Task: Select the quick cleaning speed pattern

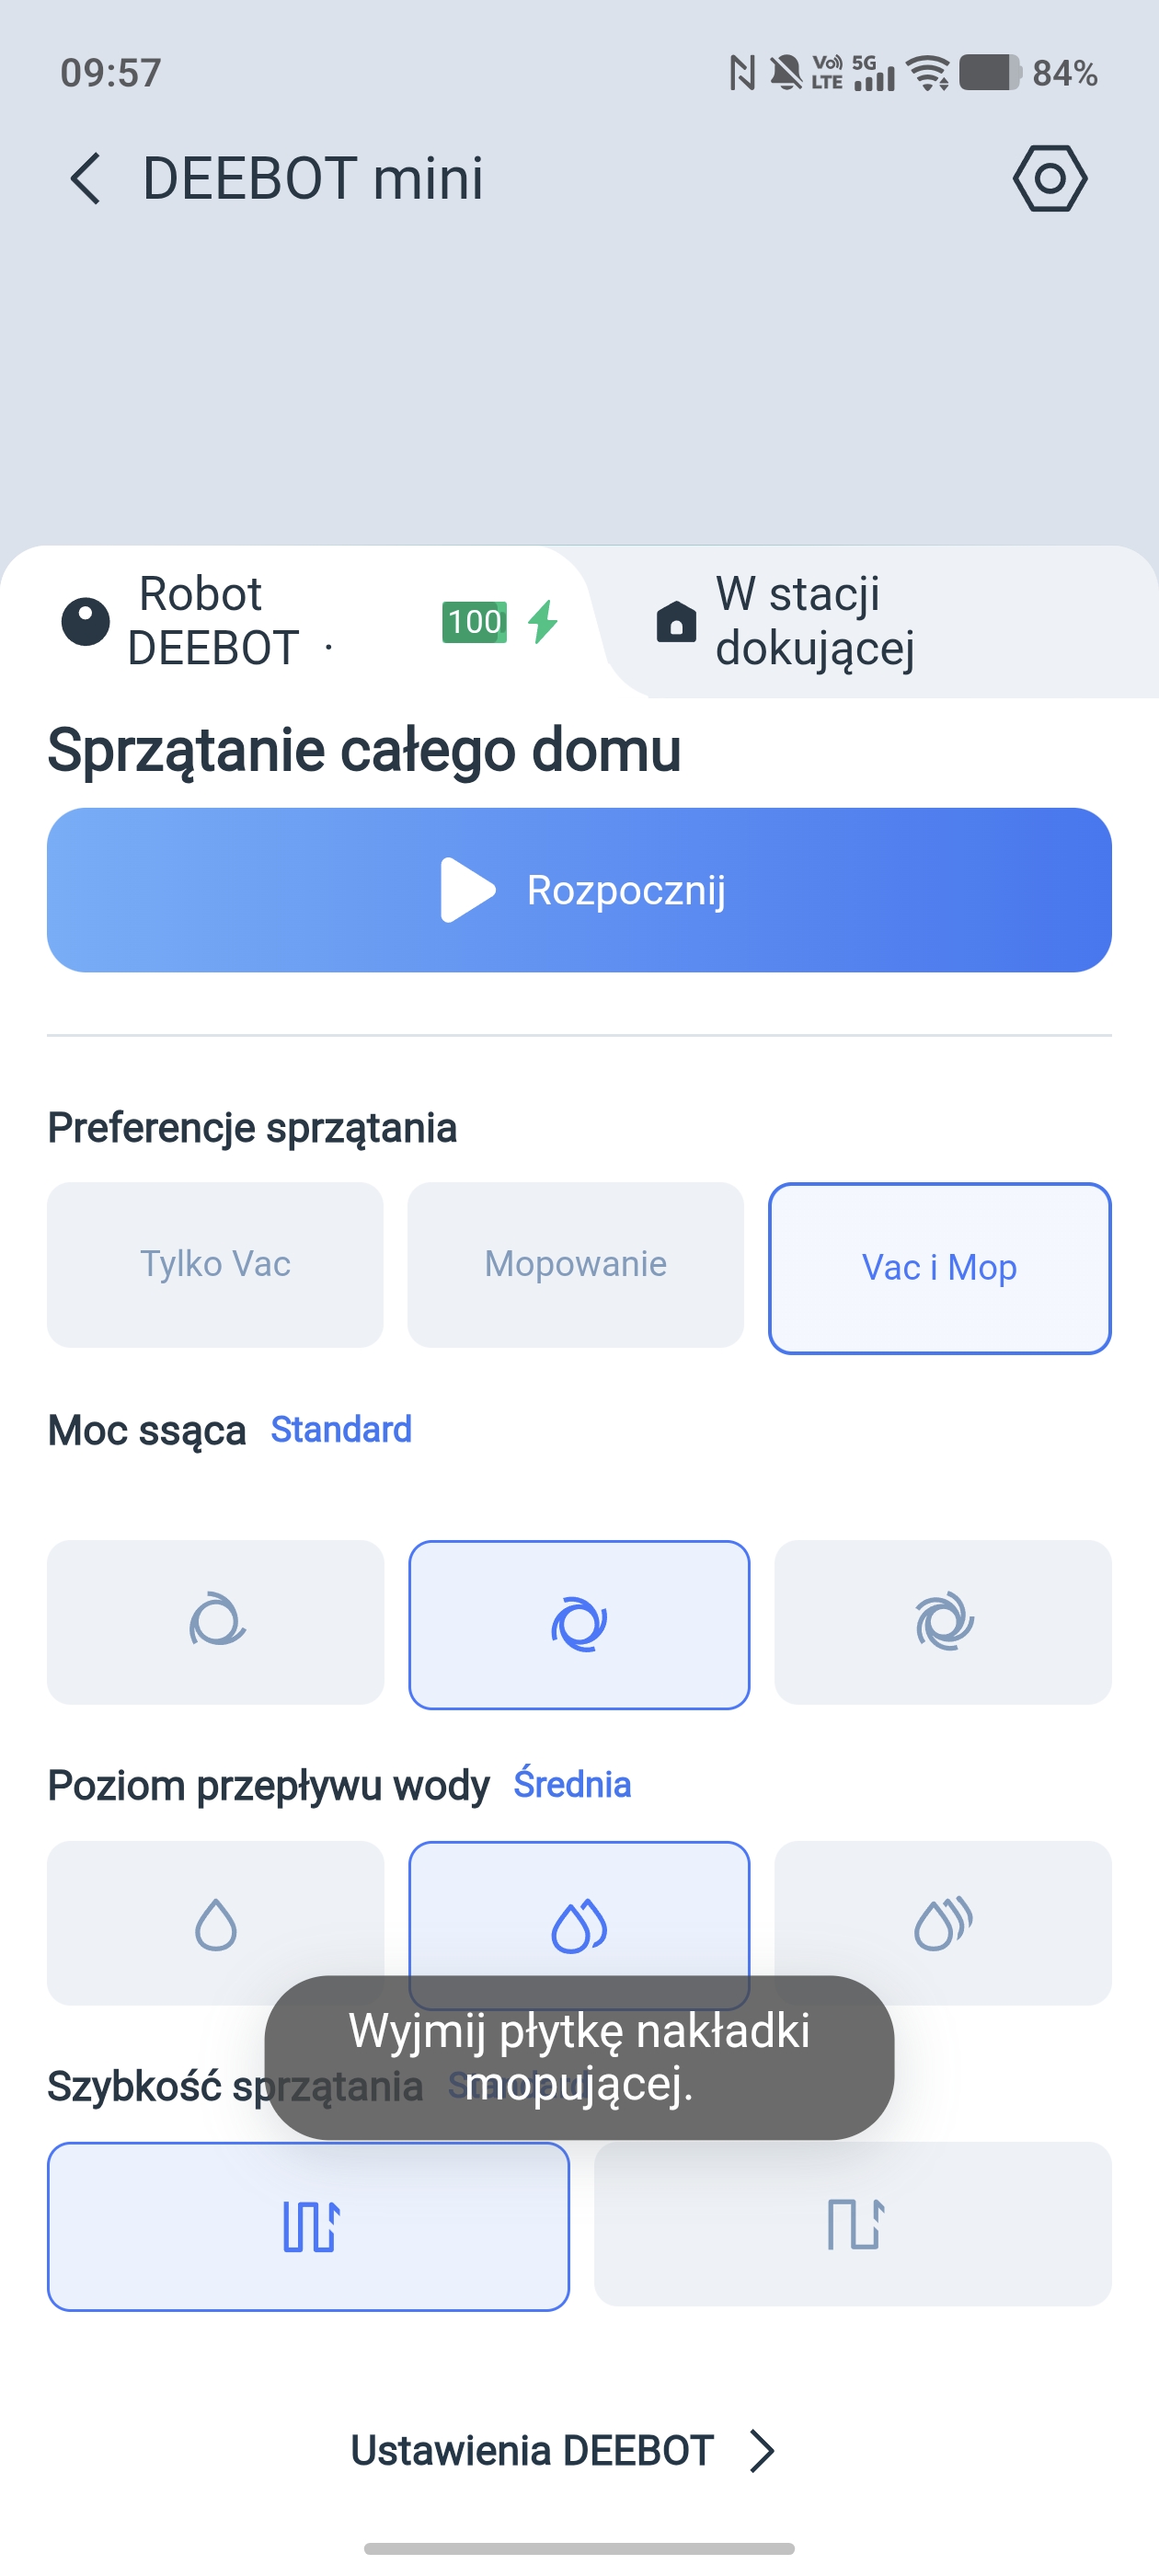Action: [x=852, y=2224]
